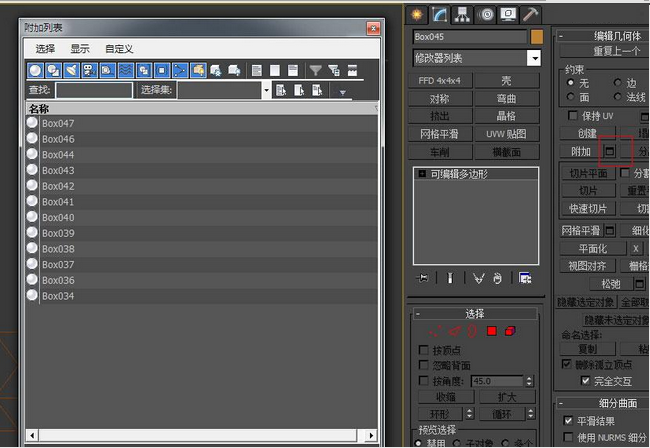Adjust the 按角度 45.0 spinner

click(x=529, y=381)
